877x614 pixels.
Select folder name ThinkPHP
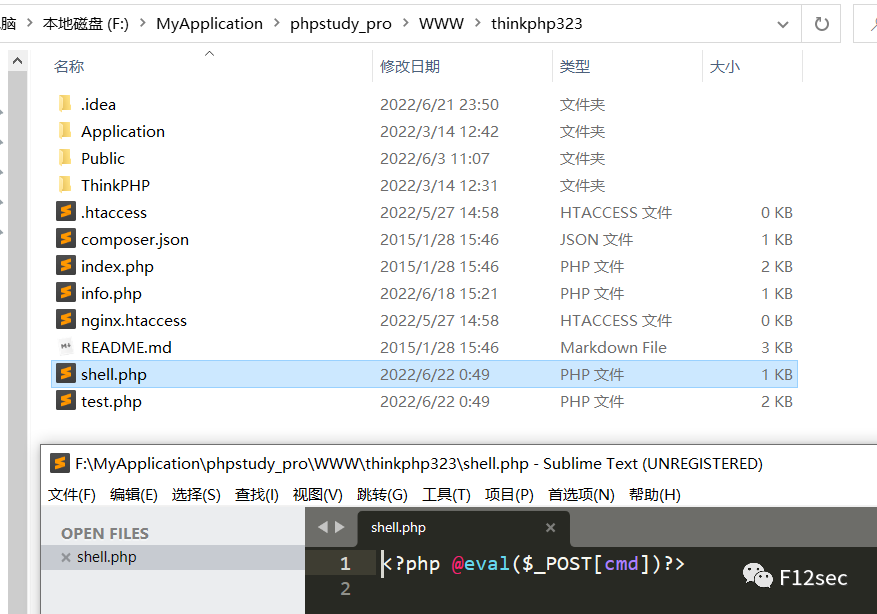click(x=115, y=185)
